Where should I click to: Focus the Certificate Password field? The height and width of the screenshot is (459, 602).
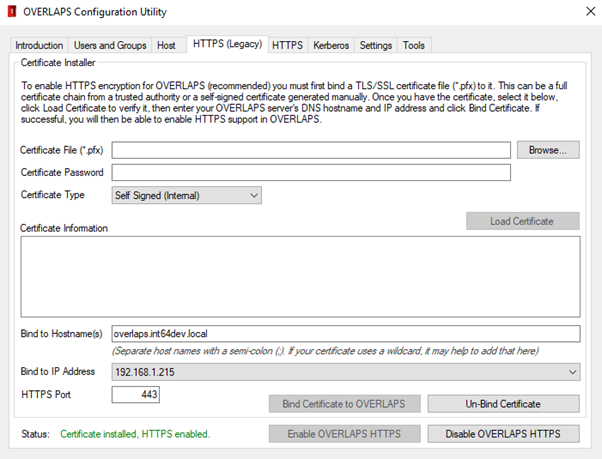[x=311, y=173]
